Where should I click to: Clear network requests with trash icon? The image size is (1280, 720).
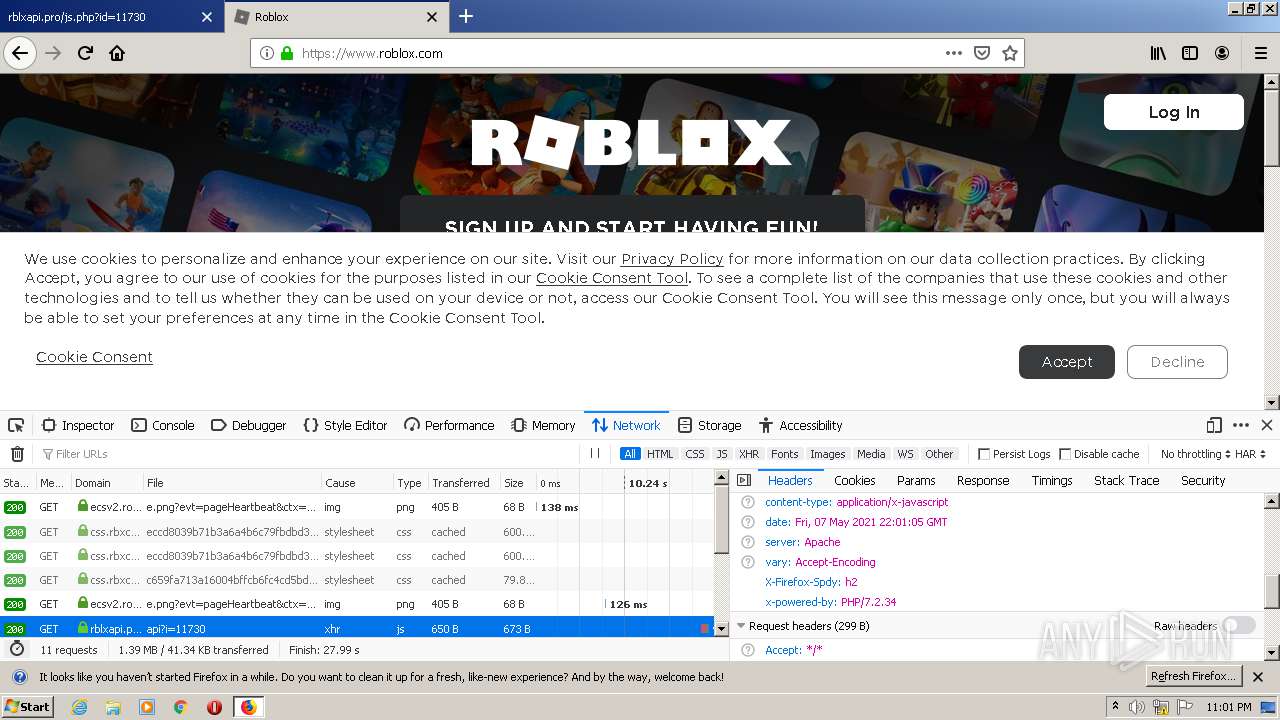coord(17,454)
